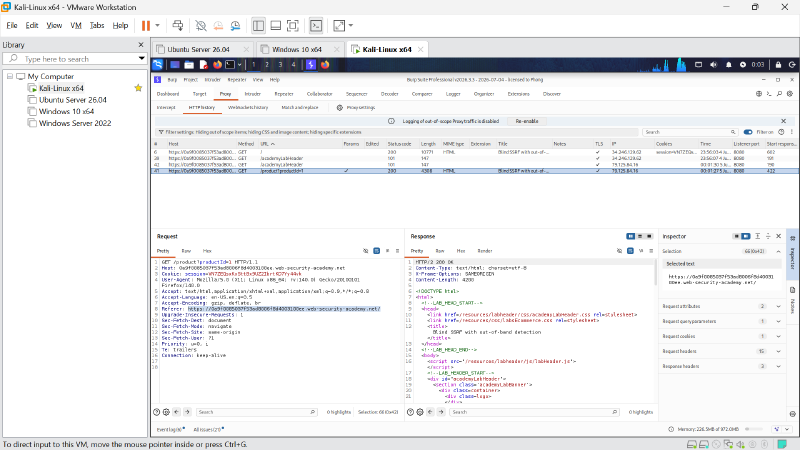Click the revert snapshot icon in VMware toolbar
Image resolution: width=800 pixels, height=450 pixels.
218,26
